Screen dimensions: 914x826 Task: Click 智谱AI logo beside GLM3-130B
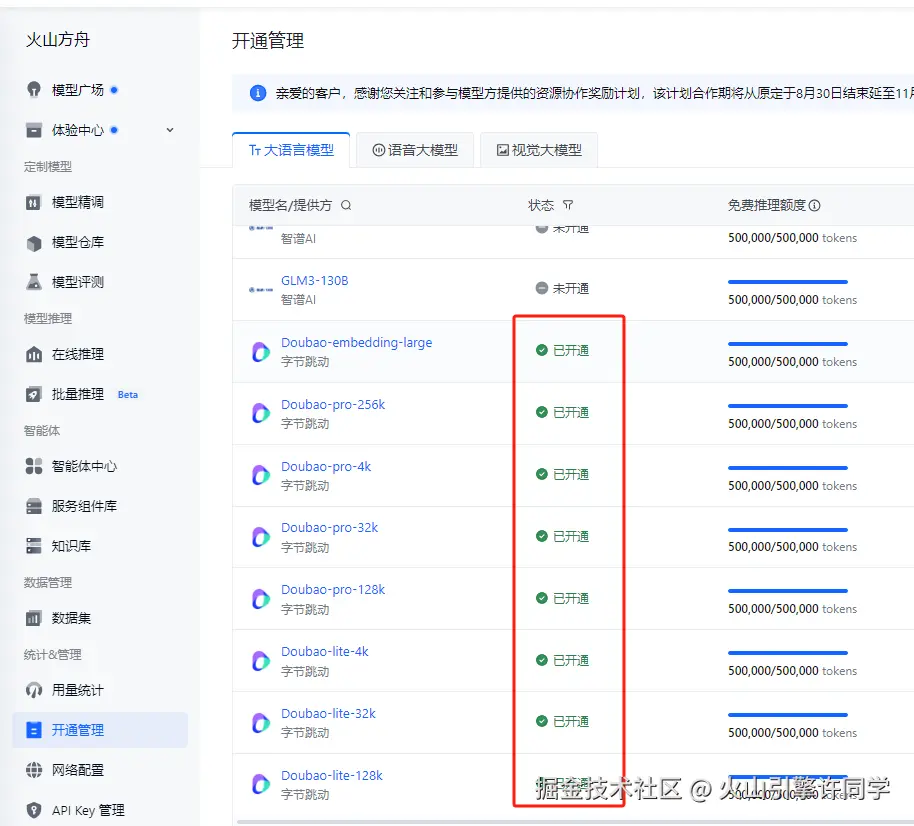tap(261, 289)
